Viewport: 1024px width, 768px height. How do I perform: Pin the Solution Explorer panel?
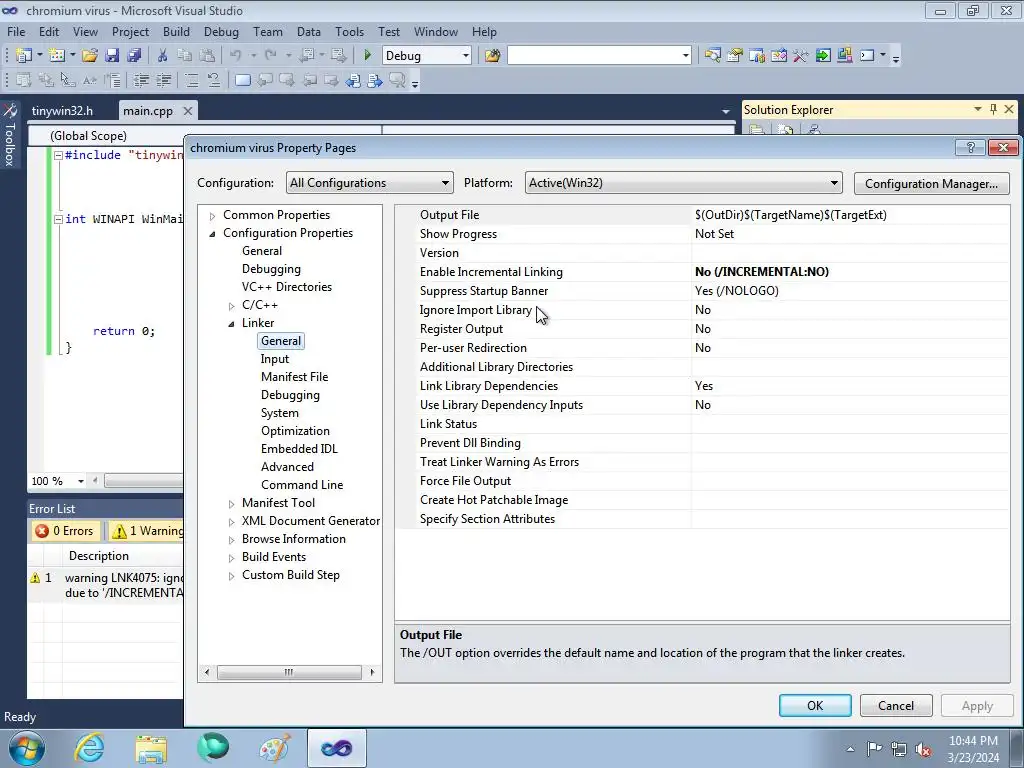click(x=993, y=109)
